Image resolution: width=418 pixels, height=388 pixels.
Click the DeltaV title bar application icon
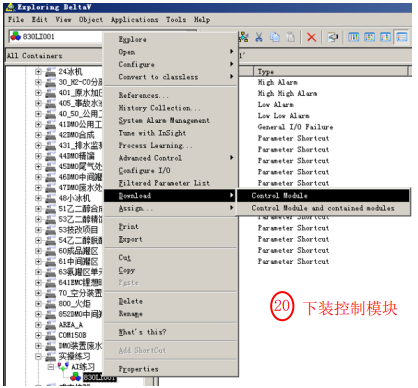(11, 7)
